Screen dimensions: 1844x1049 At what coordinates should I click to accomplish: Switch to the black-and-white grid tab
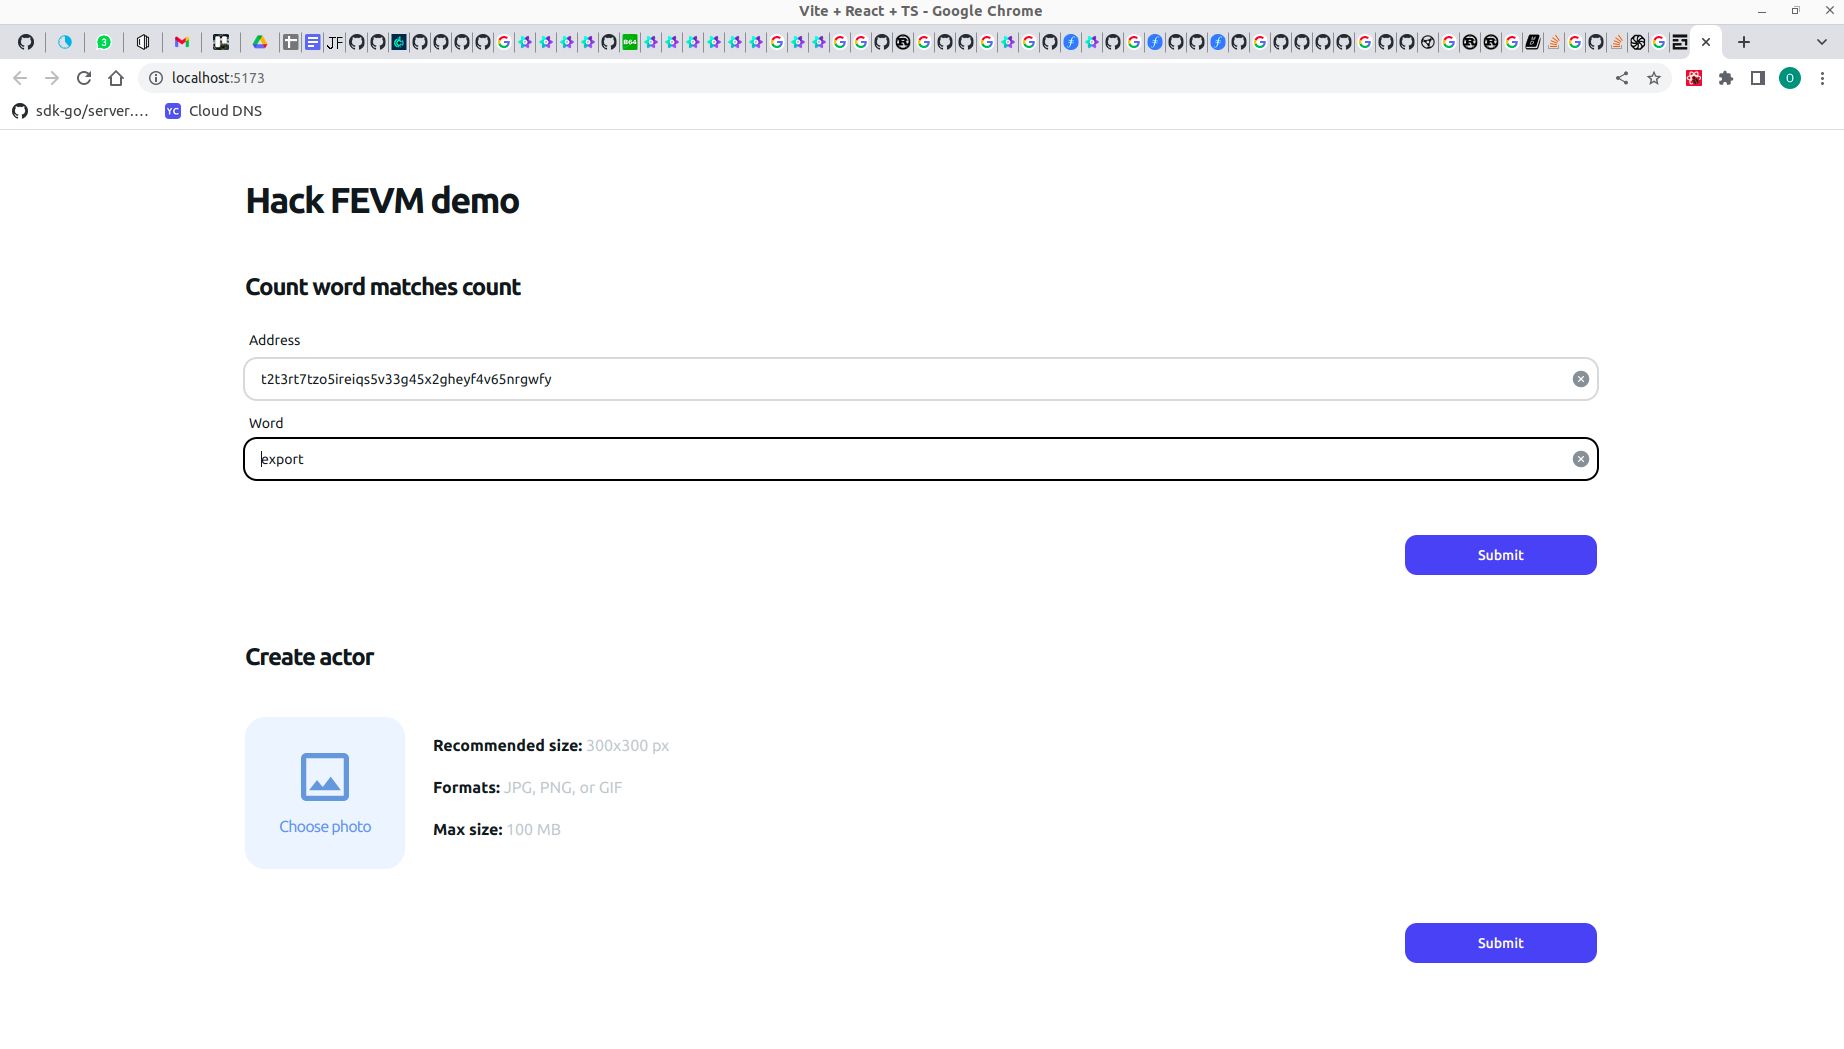coord(221,42)
